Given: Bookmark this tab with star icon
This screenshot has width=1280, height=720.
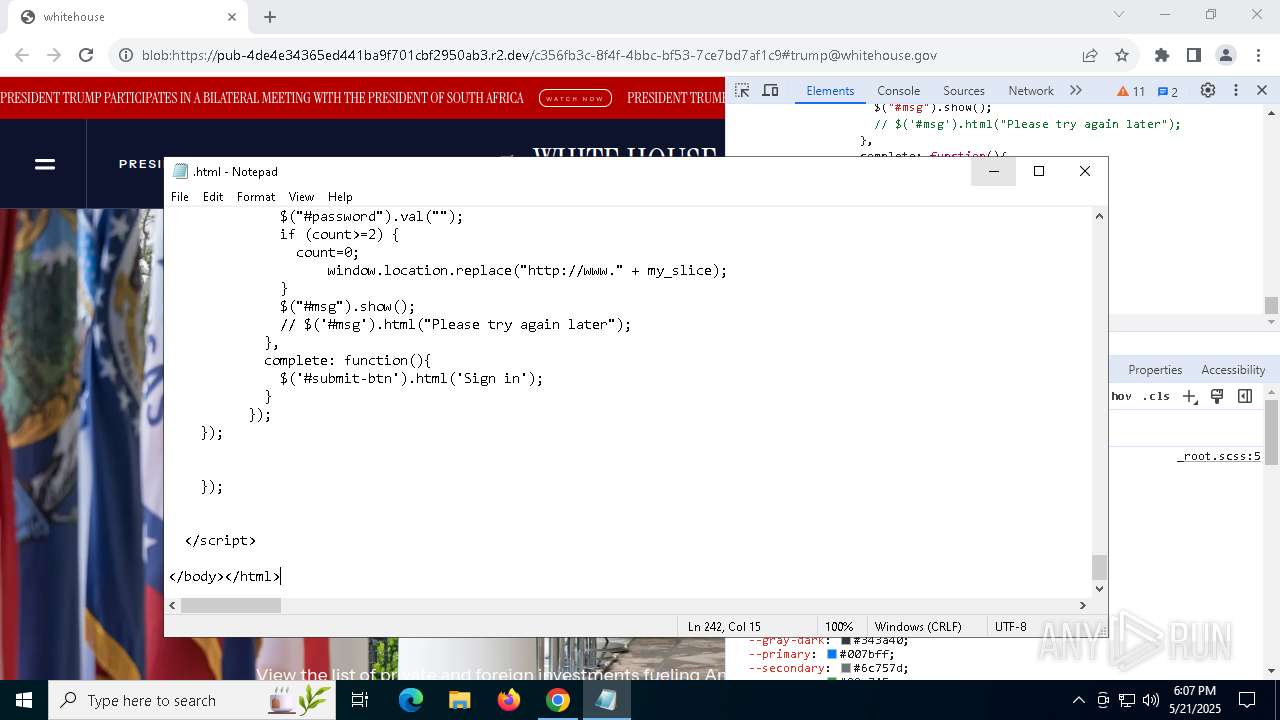Looking at the screenshot, I should coord(1122,55).
